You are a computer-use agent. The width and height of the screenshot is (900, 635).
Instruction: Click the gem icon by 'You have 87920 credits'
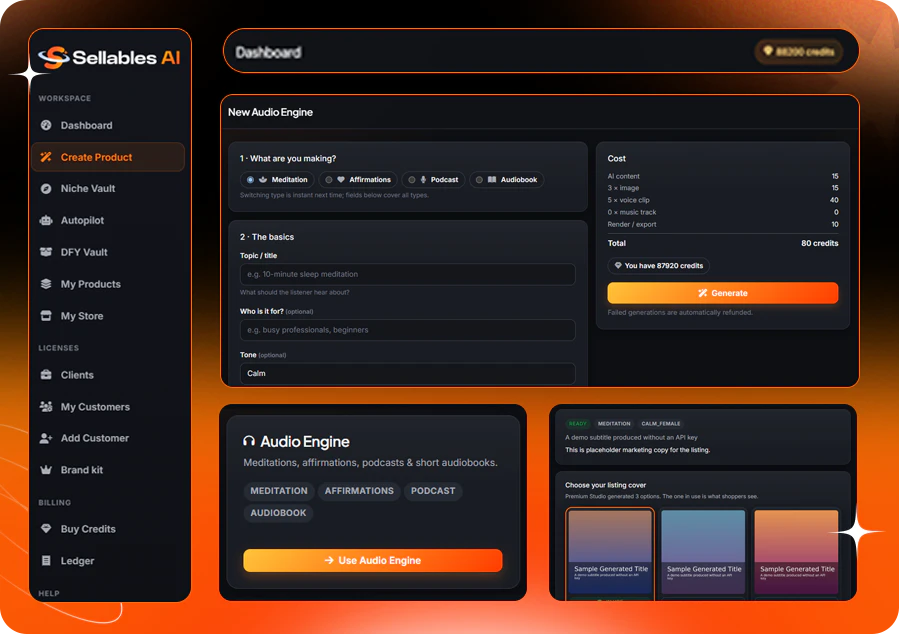point(618,265)
